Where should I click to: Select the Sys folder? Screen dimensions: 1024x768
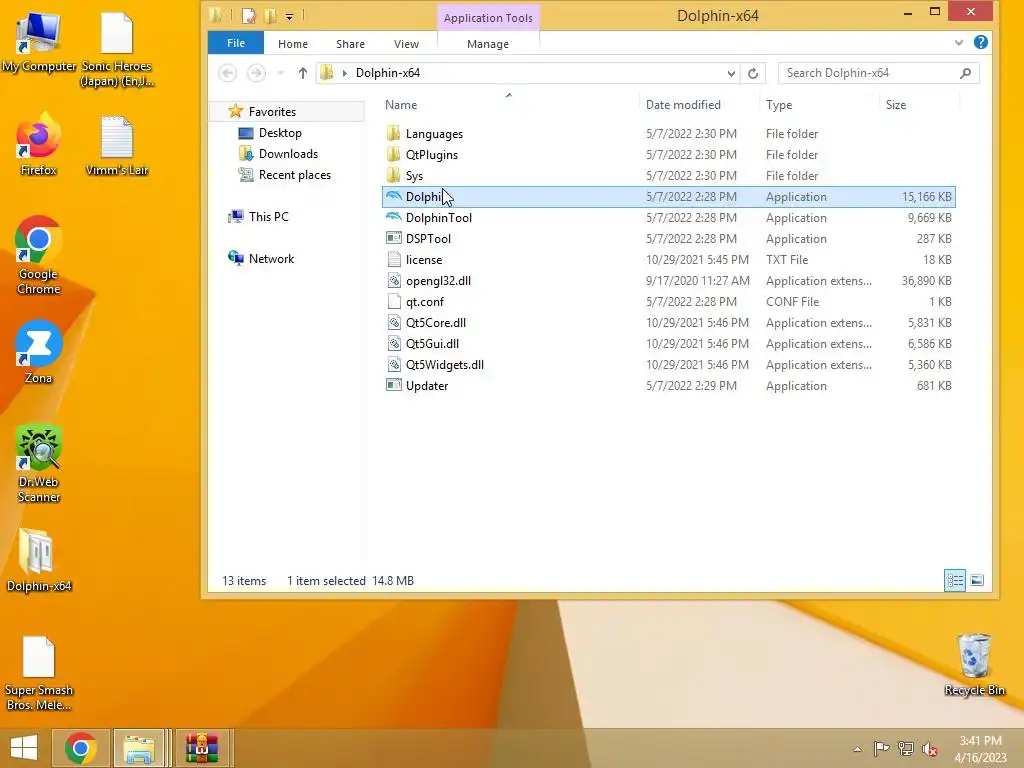(669, 176)
